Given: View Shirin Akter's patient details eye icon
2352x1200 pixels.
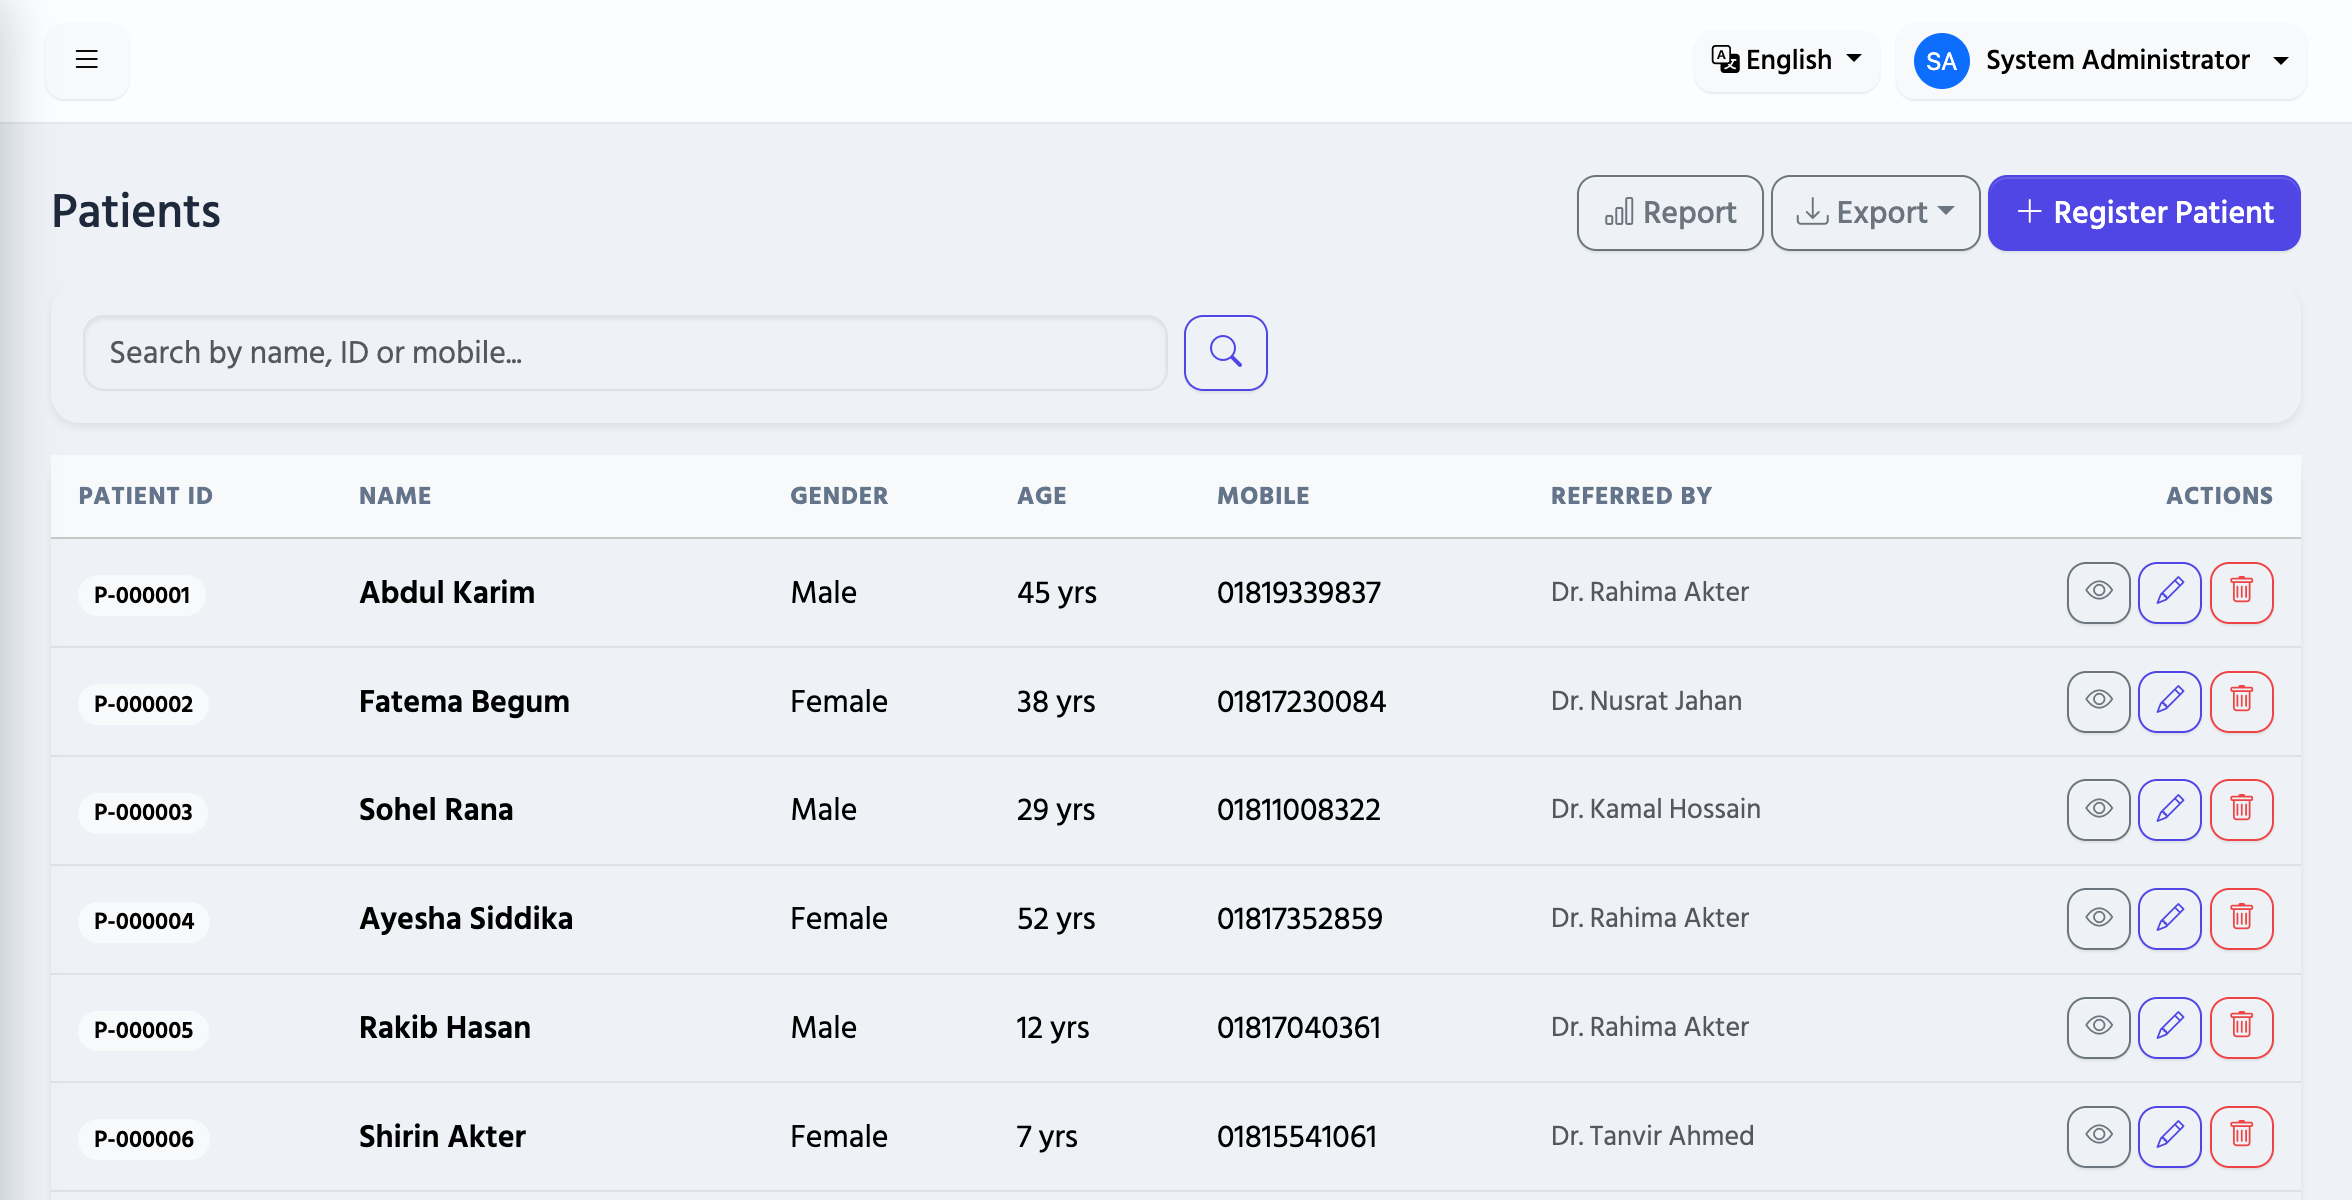Looking at the screenshot, I should pos(2098,1136).
